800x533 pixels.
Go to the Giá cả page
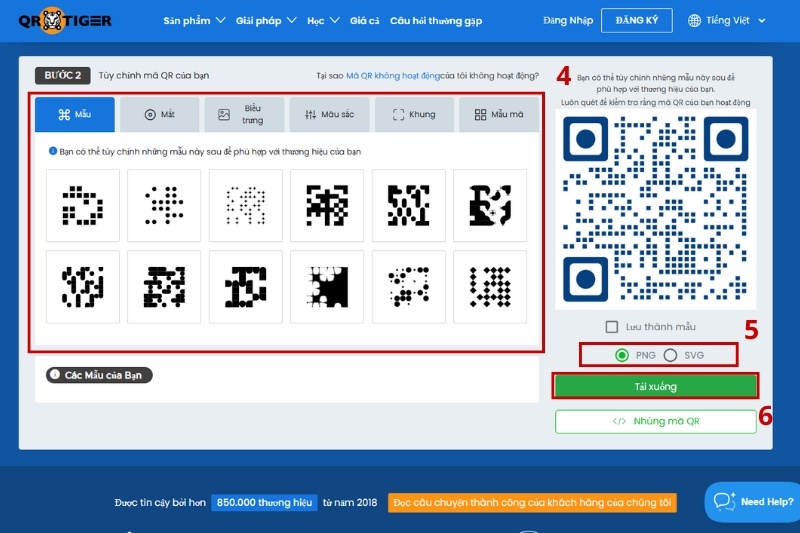[x=364, y=20]
